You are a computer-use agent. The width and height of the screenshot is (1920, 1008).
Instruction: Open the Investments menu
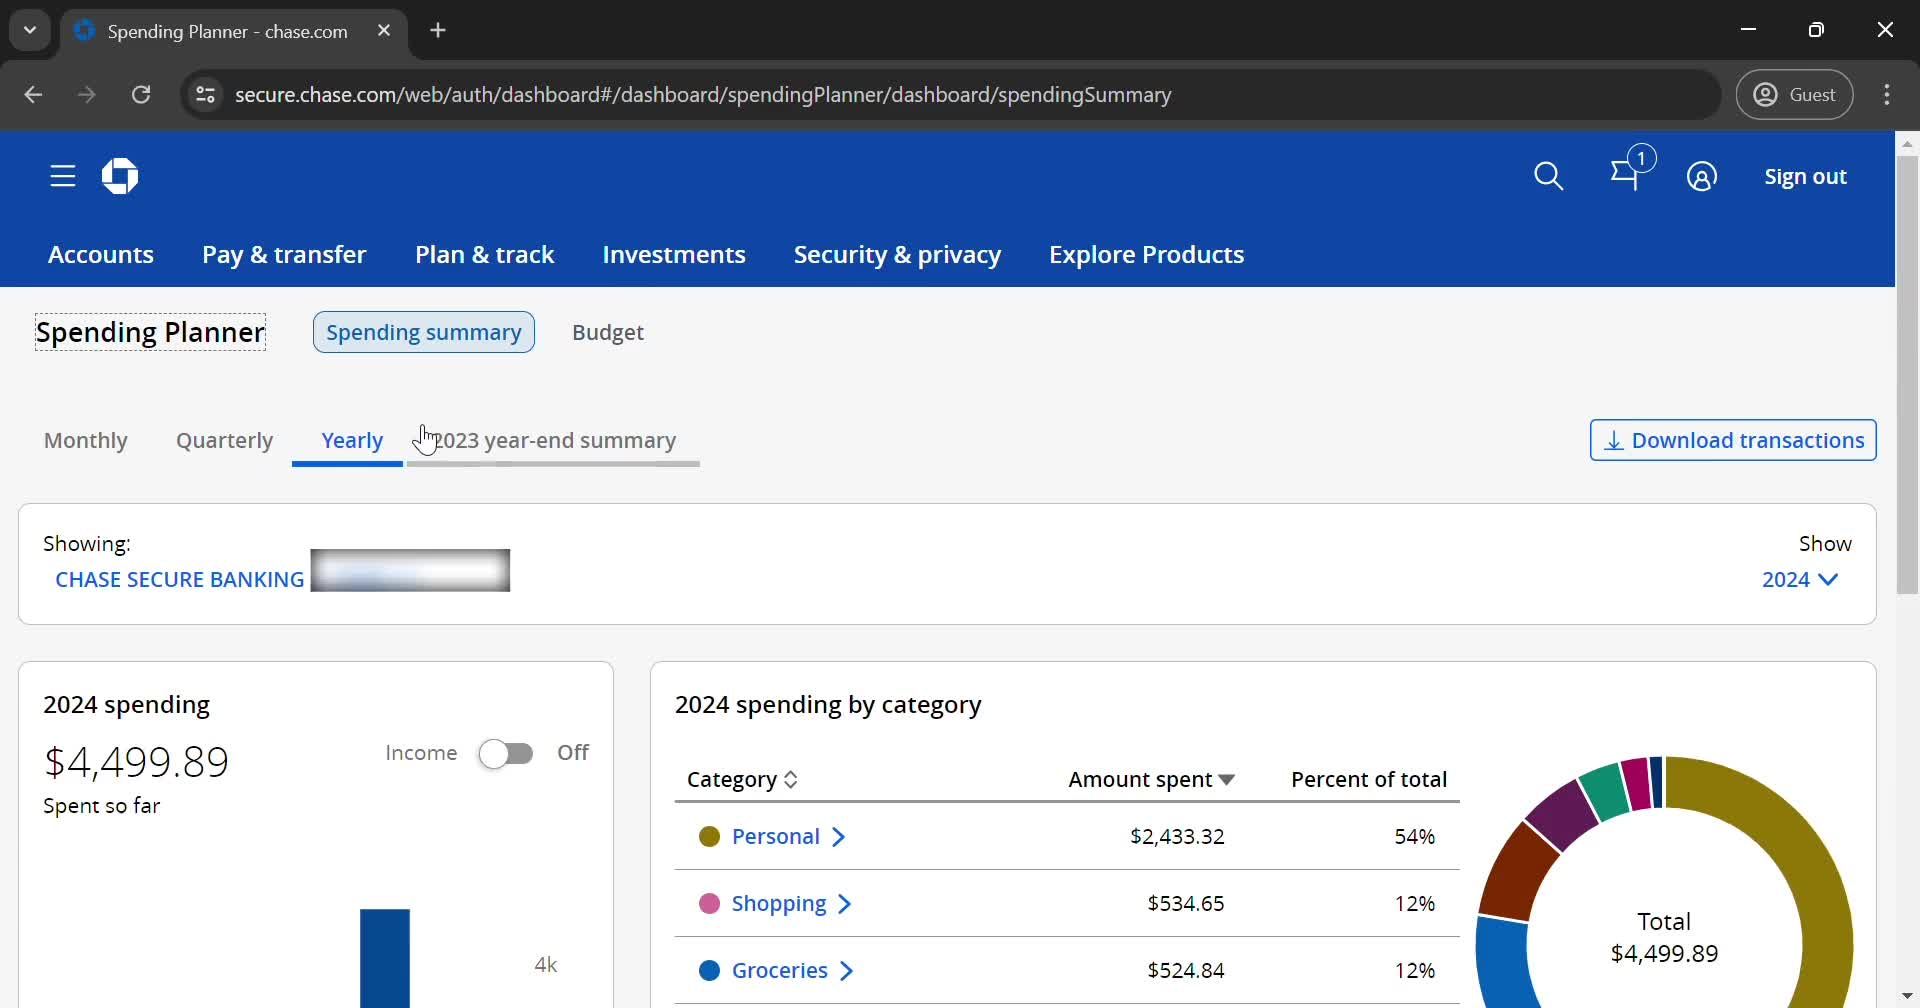(x=674, y=254)
